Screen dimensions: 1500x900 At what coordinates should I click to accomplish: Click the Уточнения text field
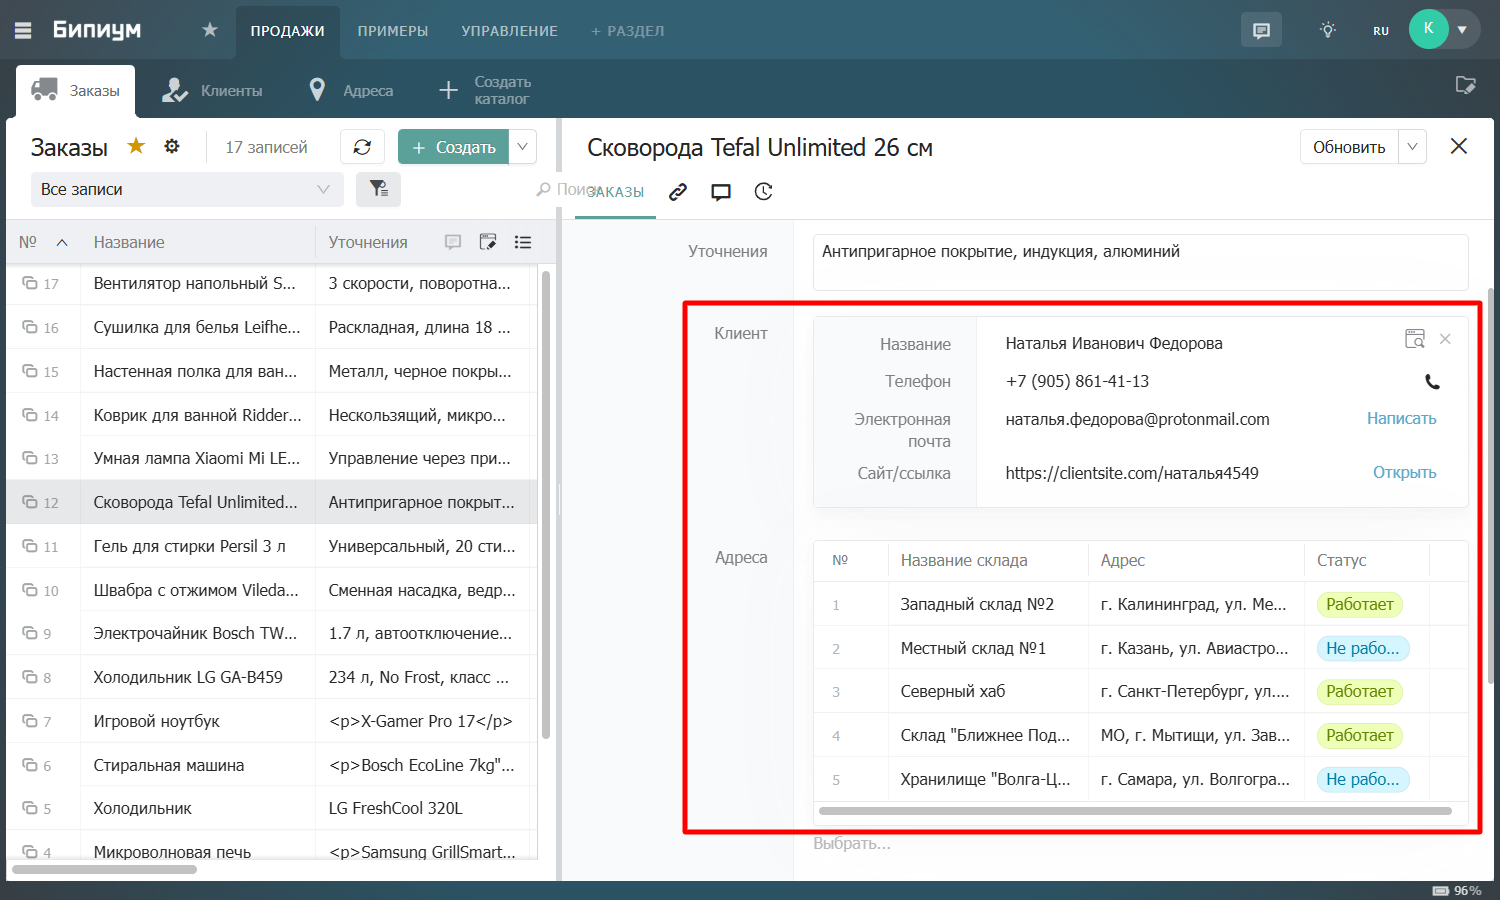tap(1141, 262)
